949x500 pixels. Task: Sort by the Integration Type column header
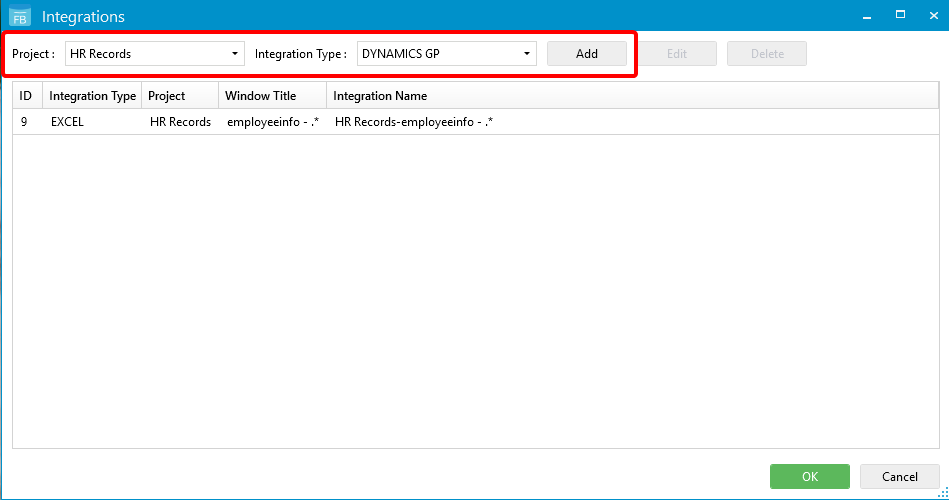[92, 96]
